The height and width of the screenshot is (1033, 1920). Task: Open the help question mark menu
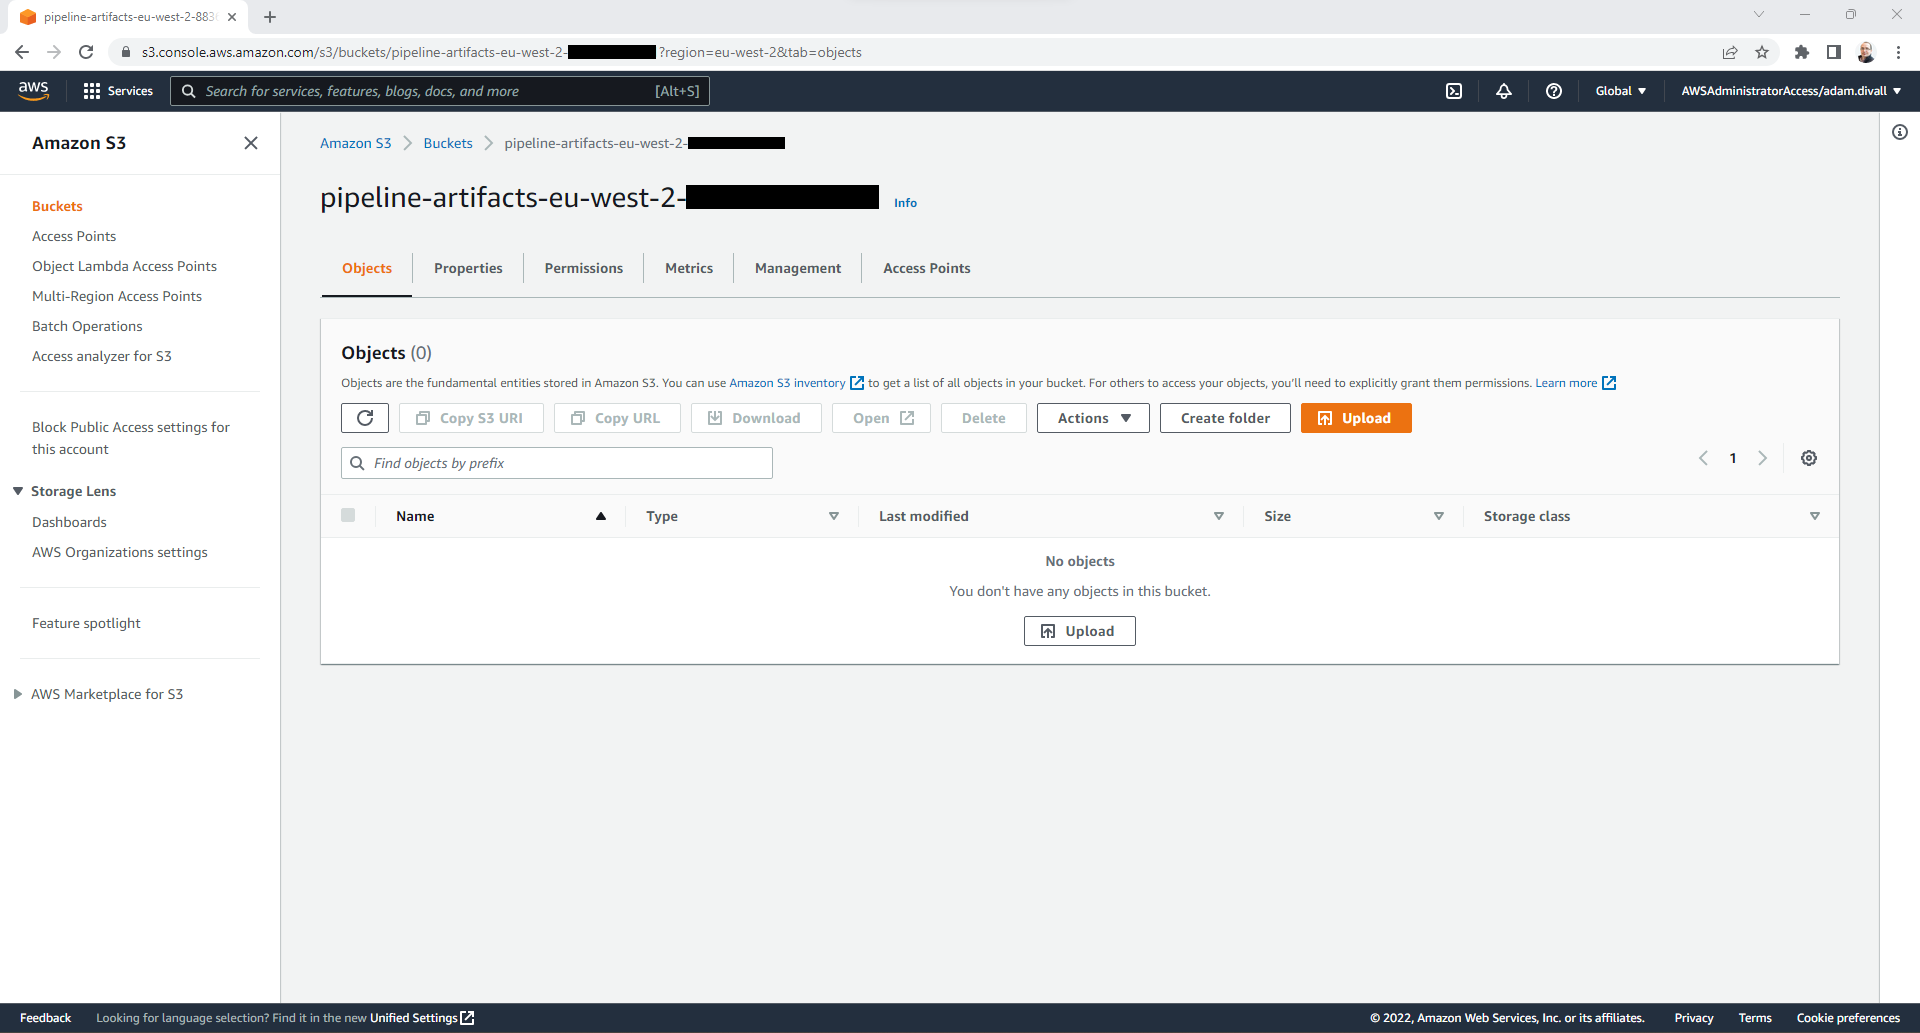[1554, 91]
